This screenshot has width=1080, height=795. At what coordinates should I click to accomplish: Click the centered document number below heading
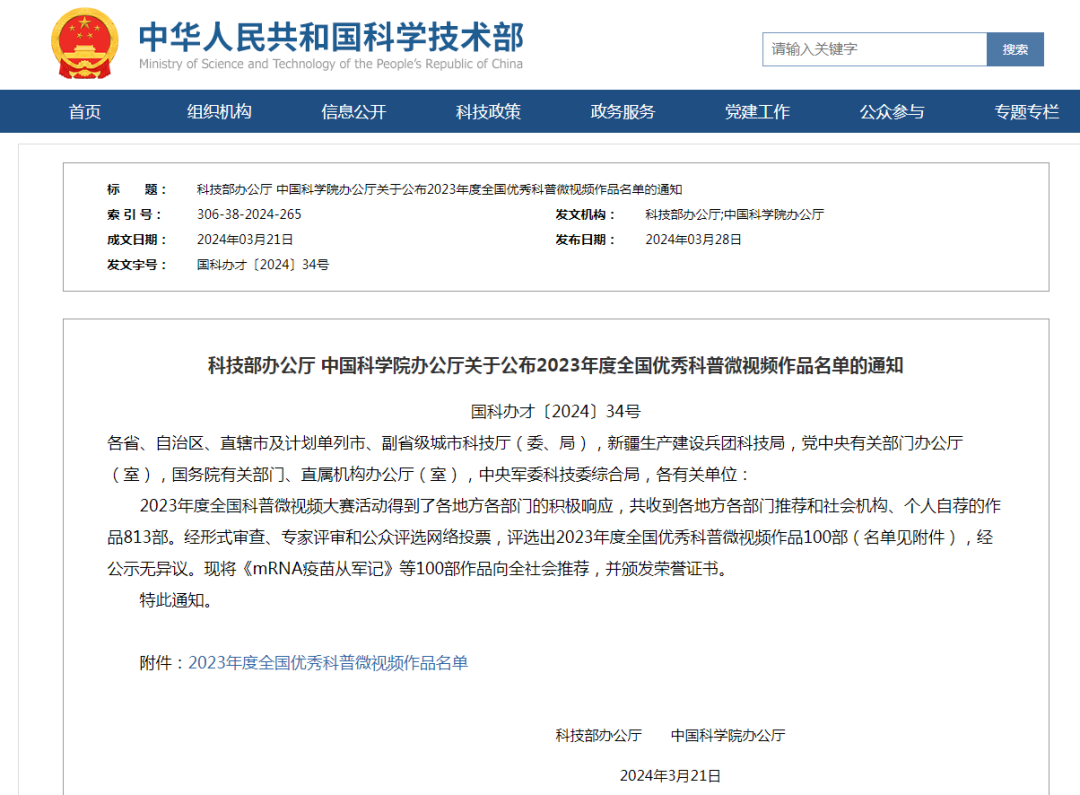click(556, 411)
